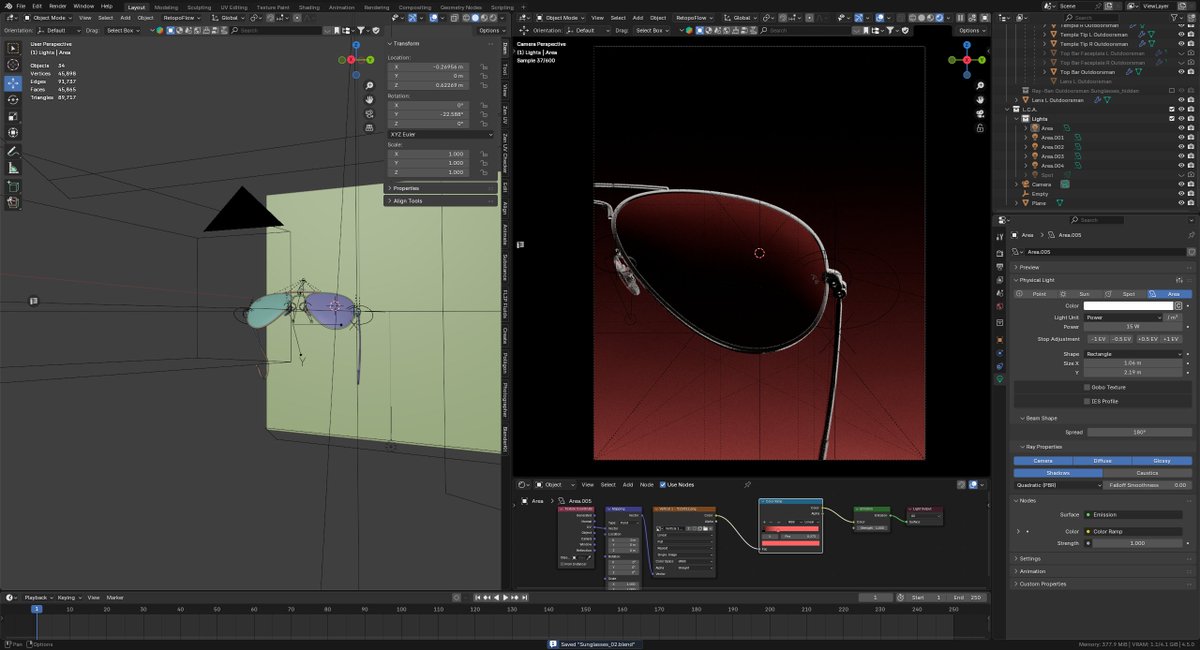Switch perspective/orthographic grid icon in left viewport
Viewport: 1200px width, 650px height.
370,129
